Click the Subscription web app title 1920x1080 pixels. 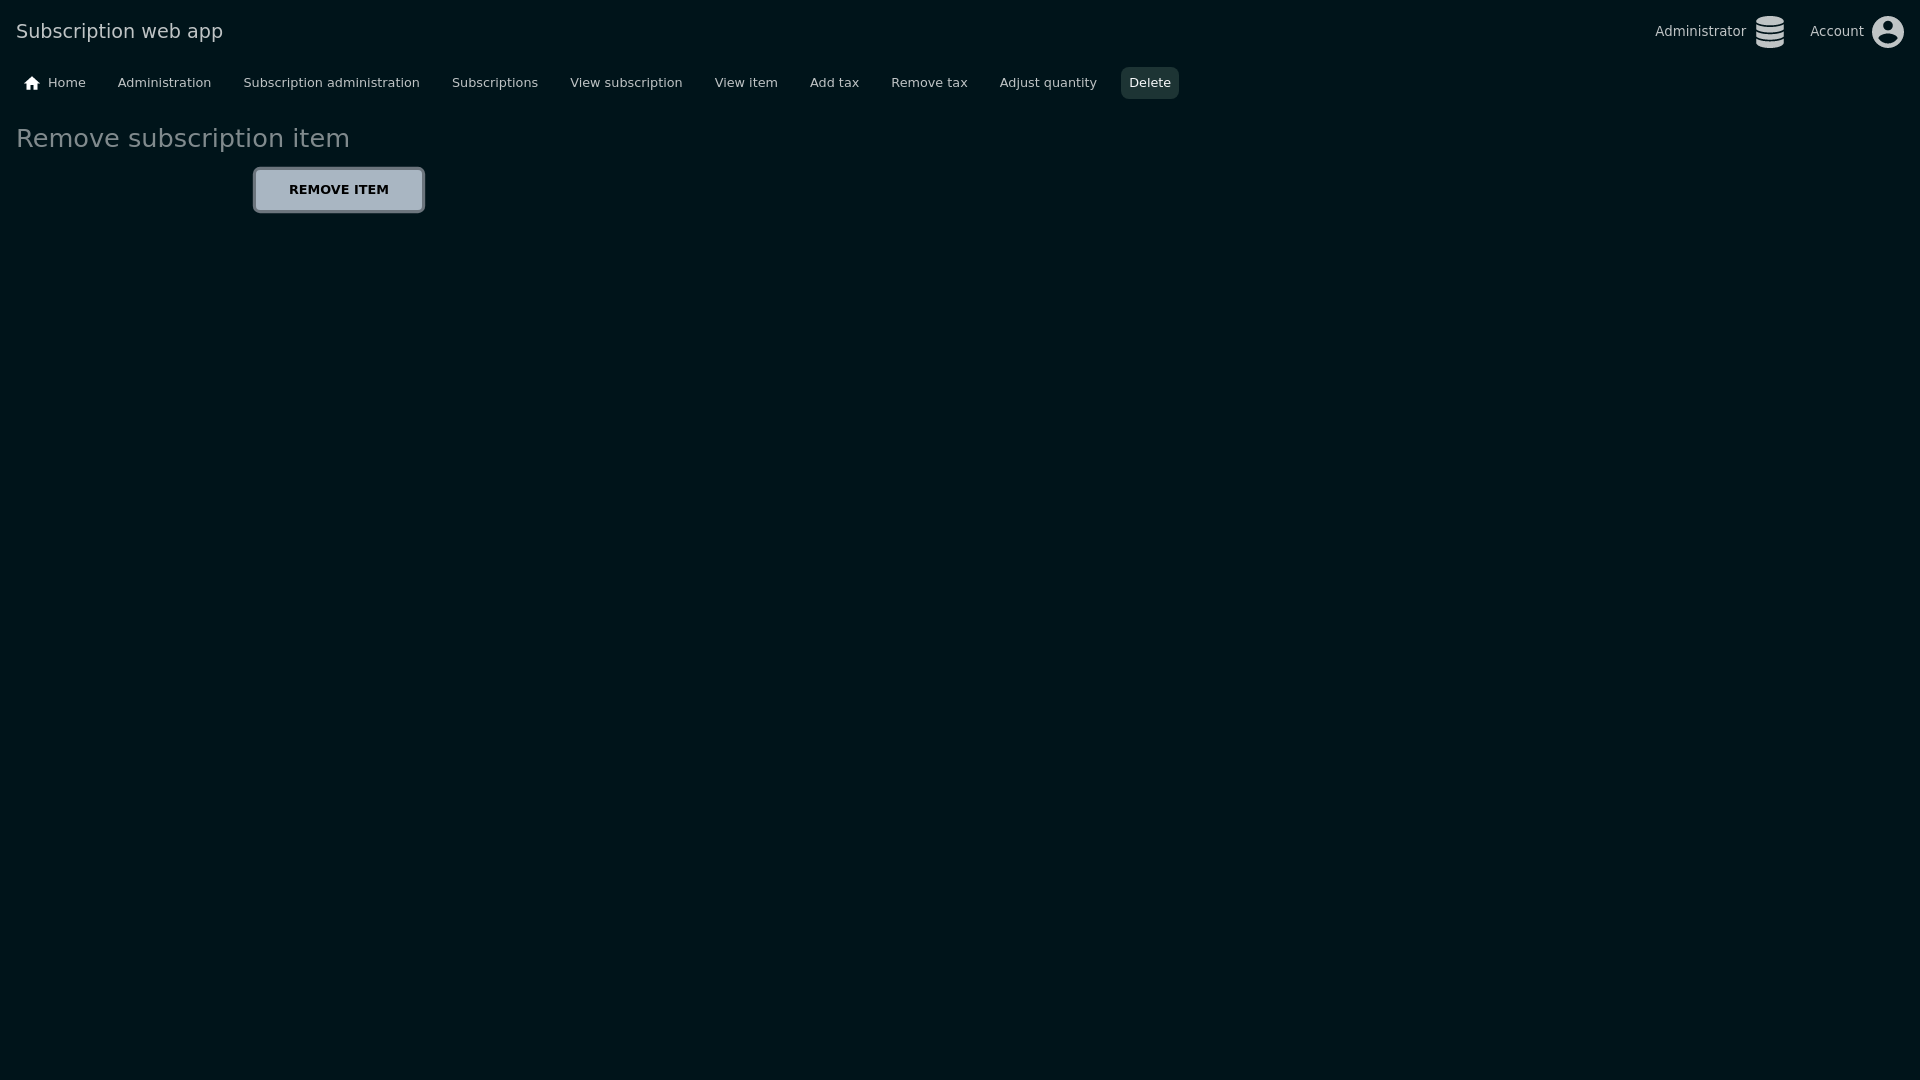[119, 32]
